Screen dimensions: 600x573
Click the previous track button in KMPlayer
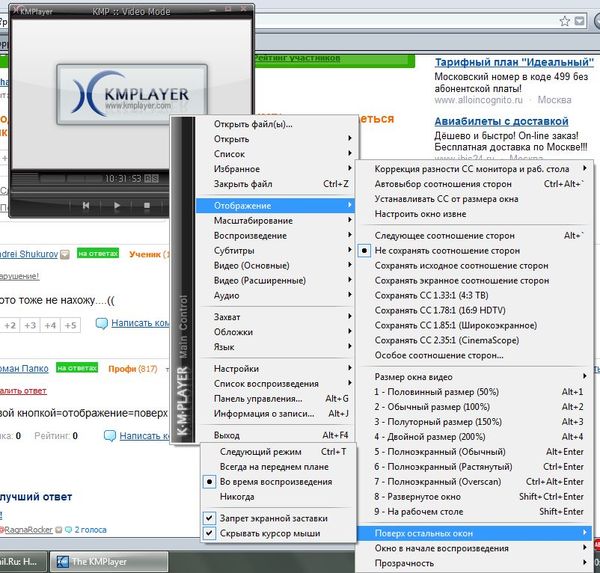[x=86, y=206]
